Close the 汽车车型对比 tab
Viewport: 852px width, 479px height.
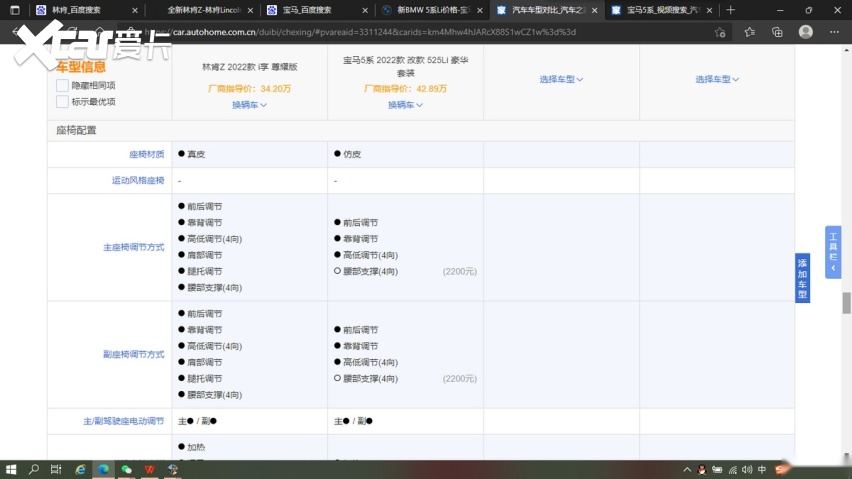[594, 10]
